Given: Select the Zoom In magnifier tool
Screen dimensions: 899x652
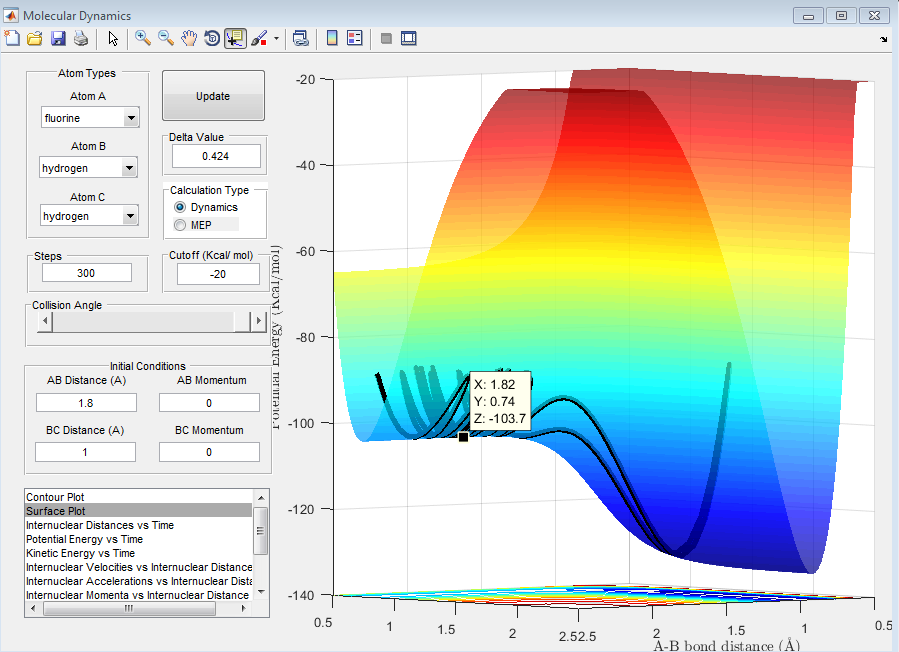Looking at the screenshot, I should 143,38.
